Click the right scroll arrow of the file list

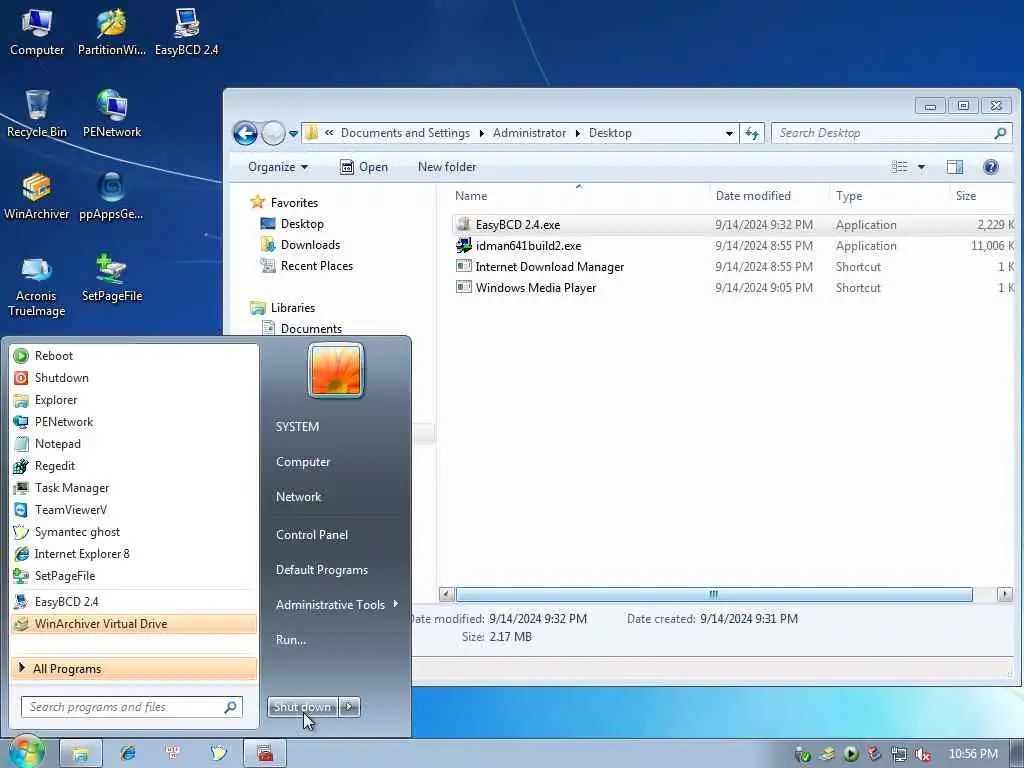[x=1004, y=594]
